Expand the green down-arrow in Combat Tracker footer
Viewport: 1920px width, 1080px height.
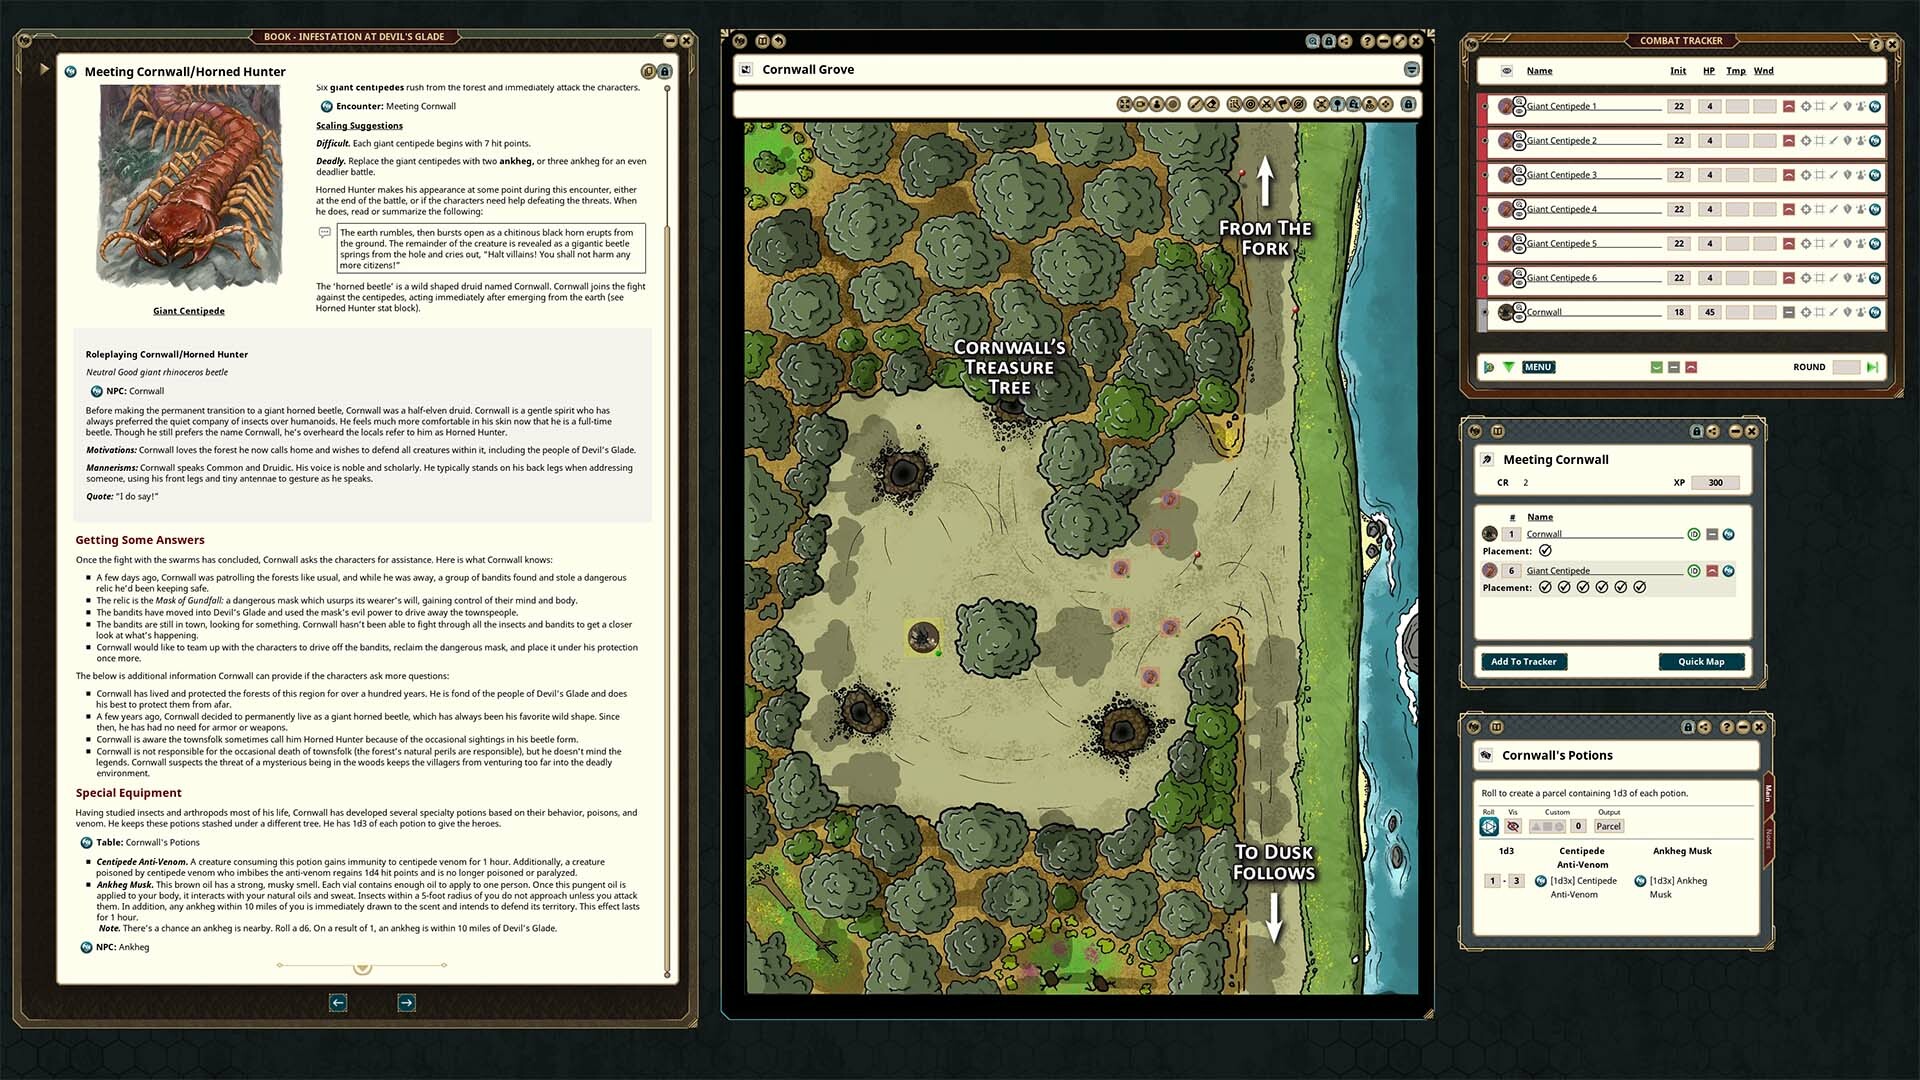tap(1509, 367)
